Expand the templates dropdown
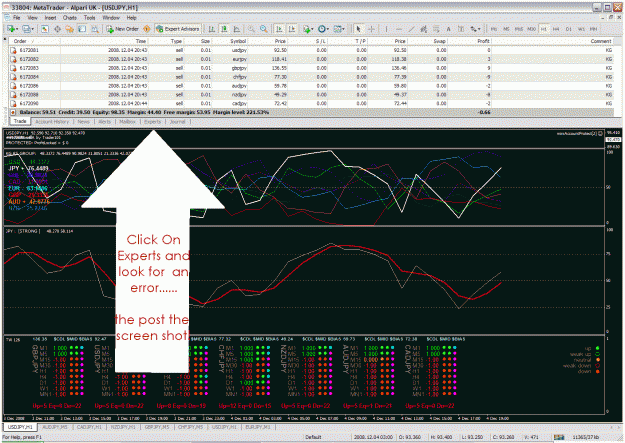Image resolution: width=625 pixels, height=443 pixels. 343,29
